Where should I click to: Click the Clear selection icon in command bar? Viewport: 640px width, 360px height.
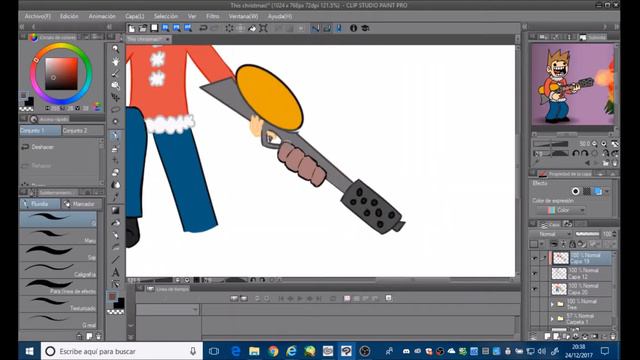click(229, 28)
